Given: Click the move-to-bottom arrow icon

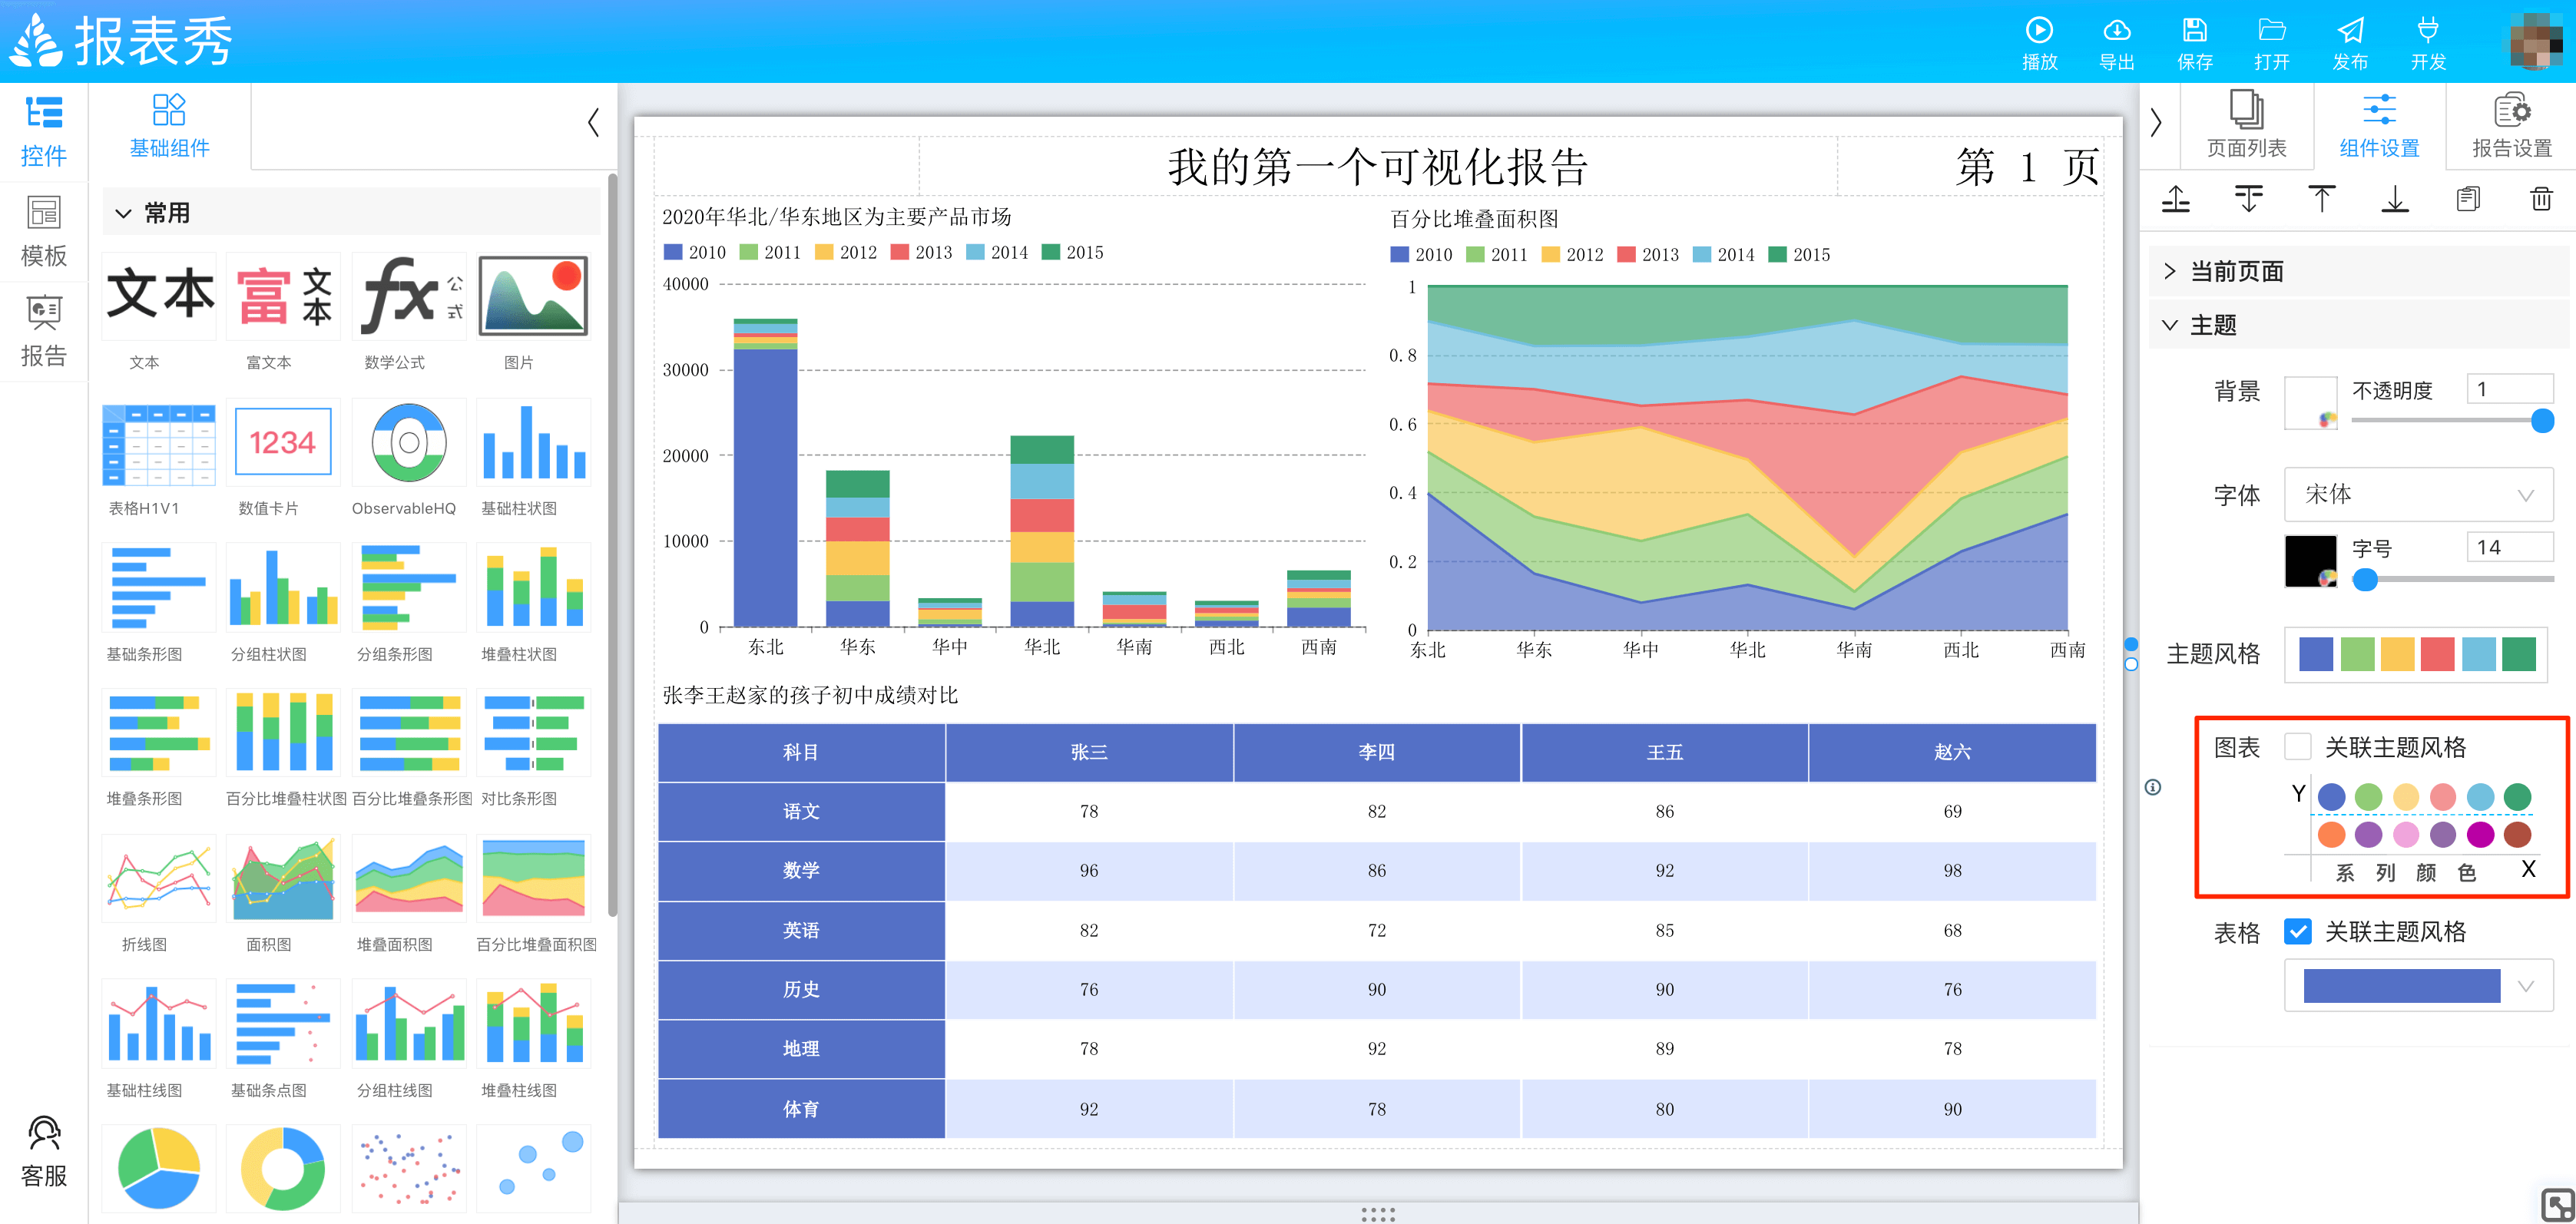Looking at the screenshot, I should coord(2395,198).
